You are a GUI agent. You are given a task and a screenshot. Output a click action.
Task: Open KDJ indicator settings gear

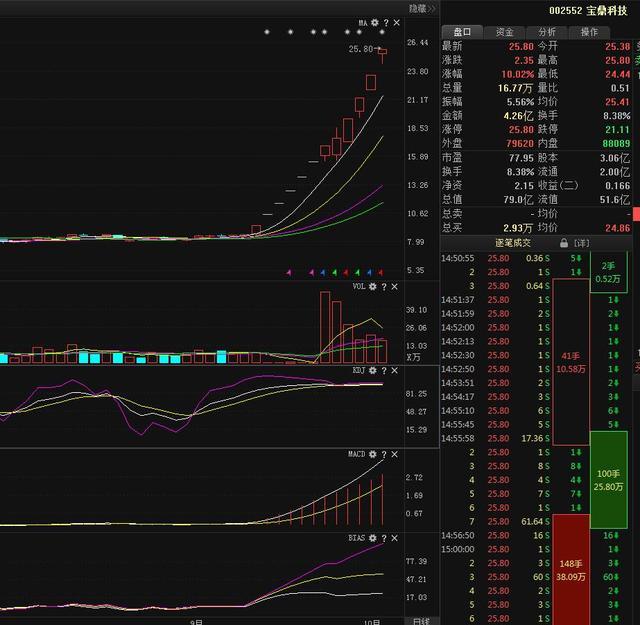(x=373, y=370)
